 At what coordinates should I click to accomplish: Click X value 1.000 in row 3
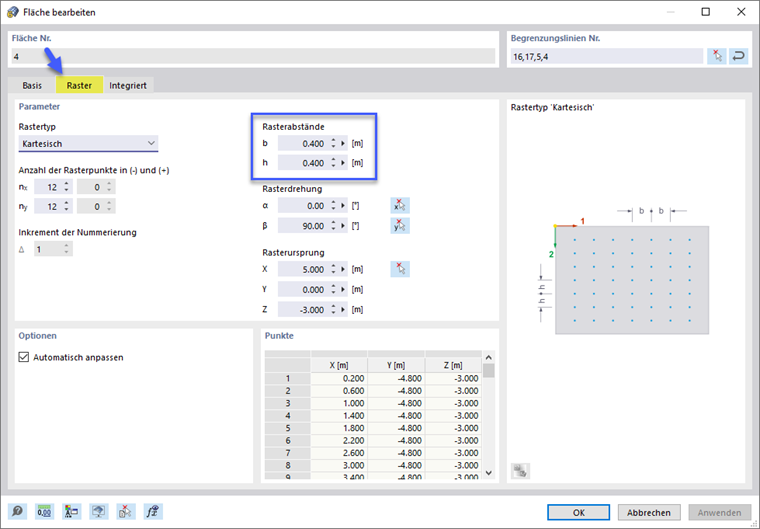point(339,403)
